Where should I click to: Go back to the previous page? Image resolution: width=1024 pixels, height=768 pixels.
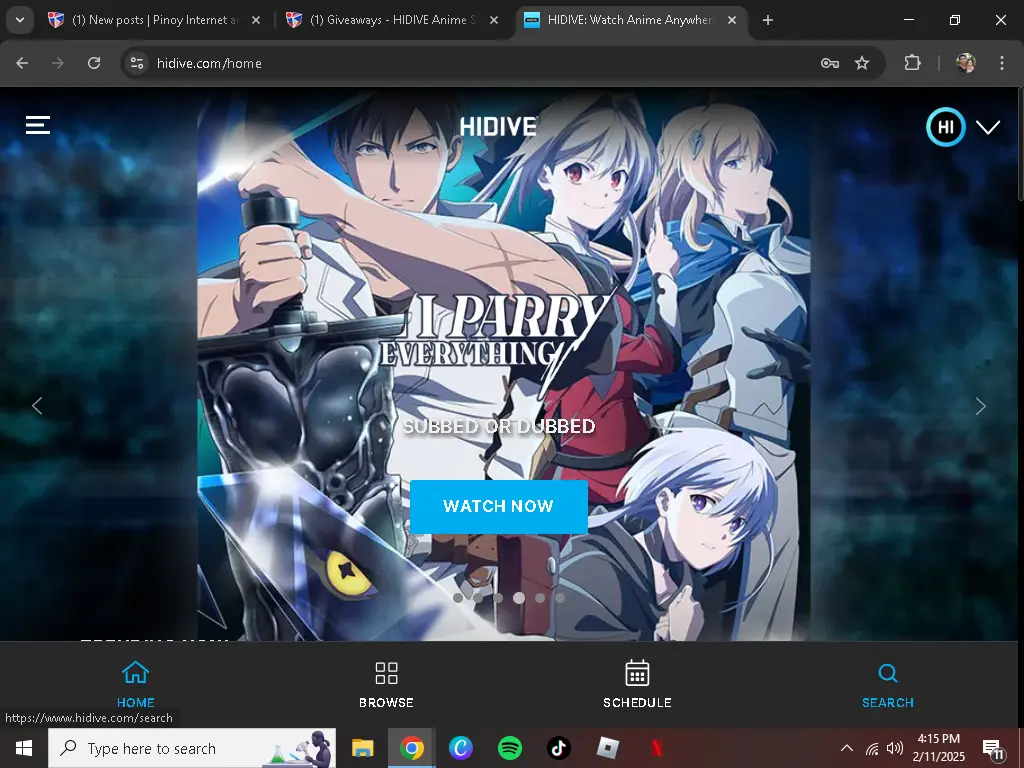22,63
